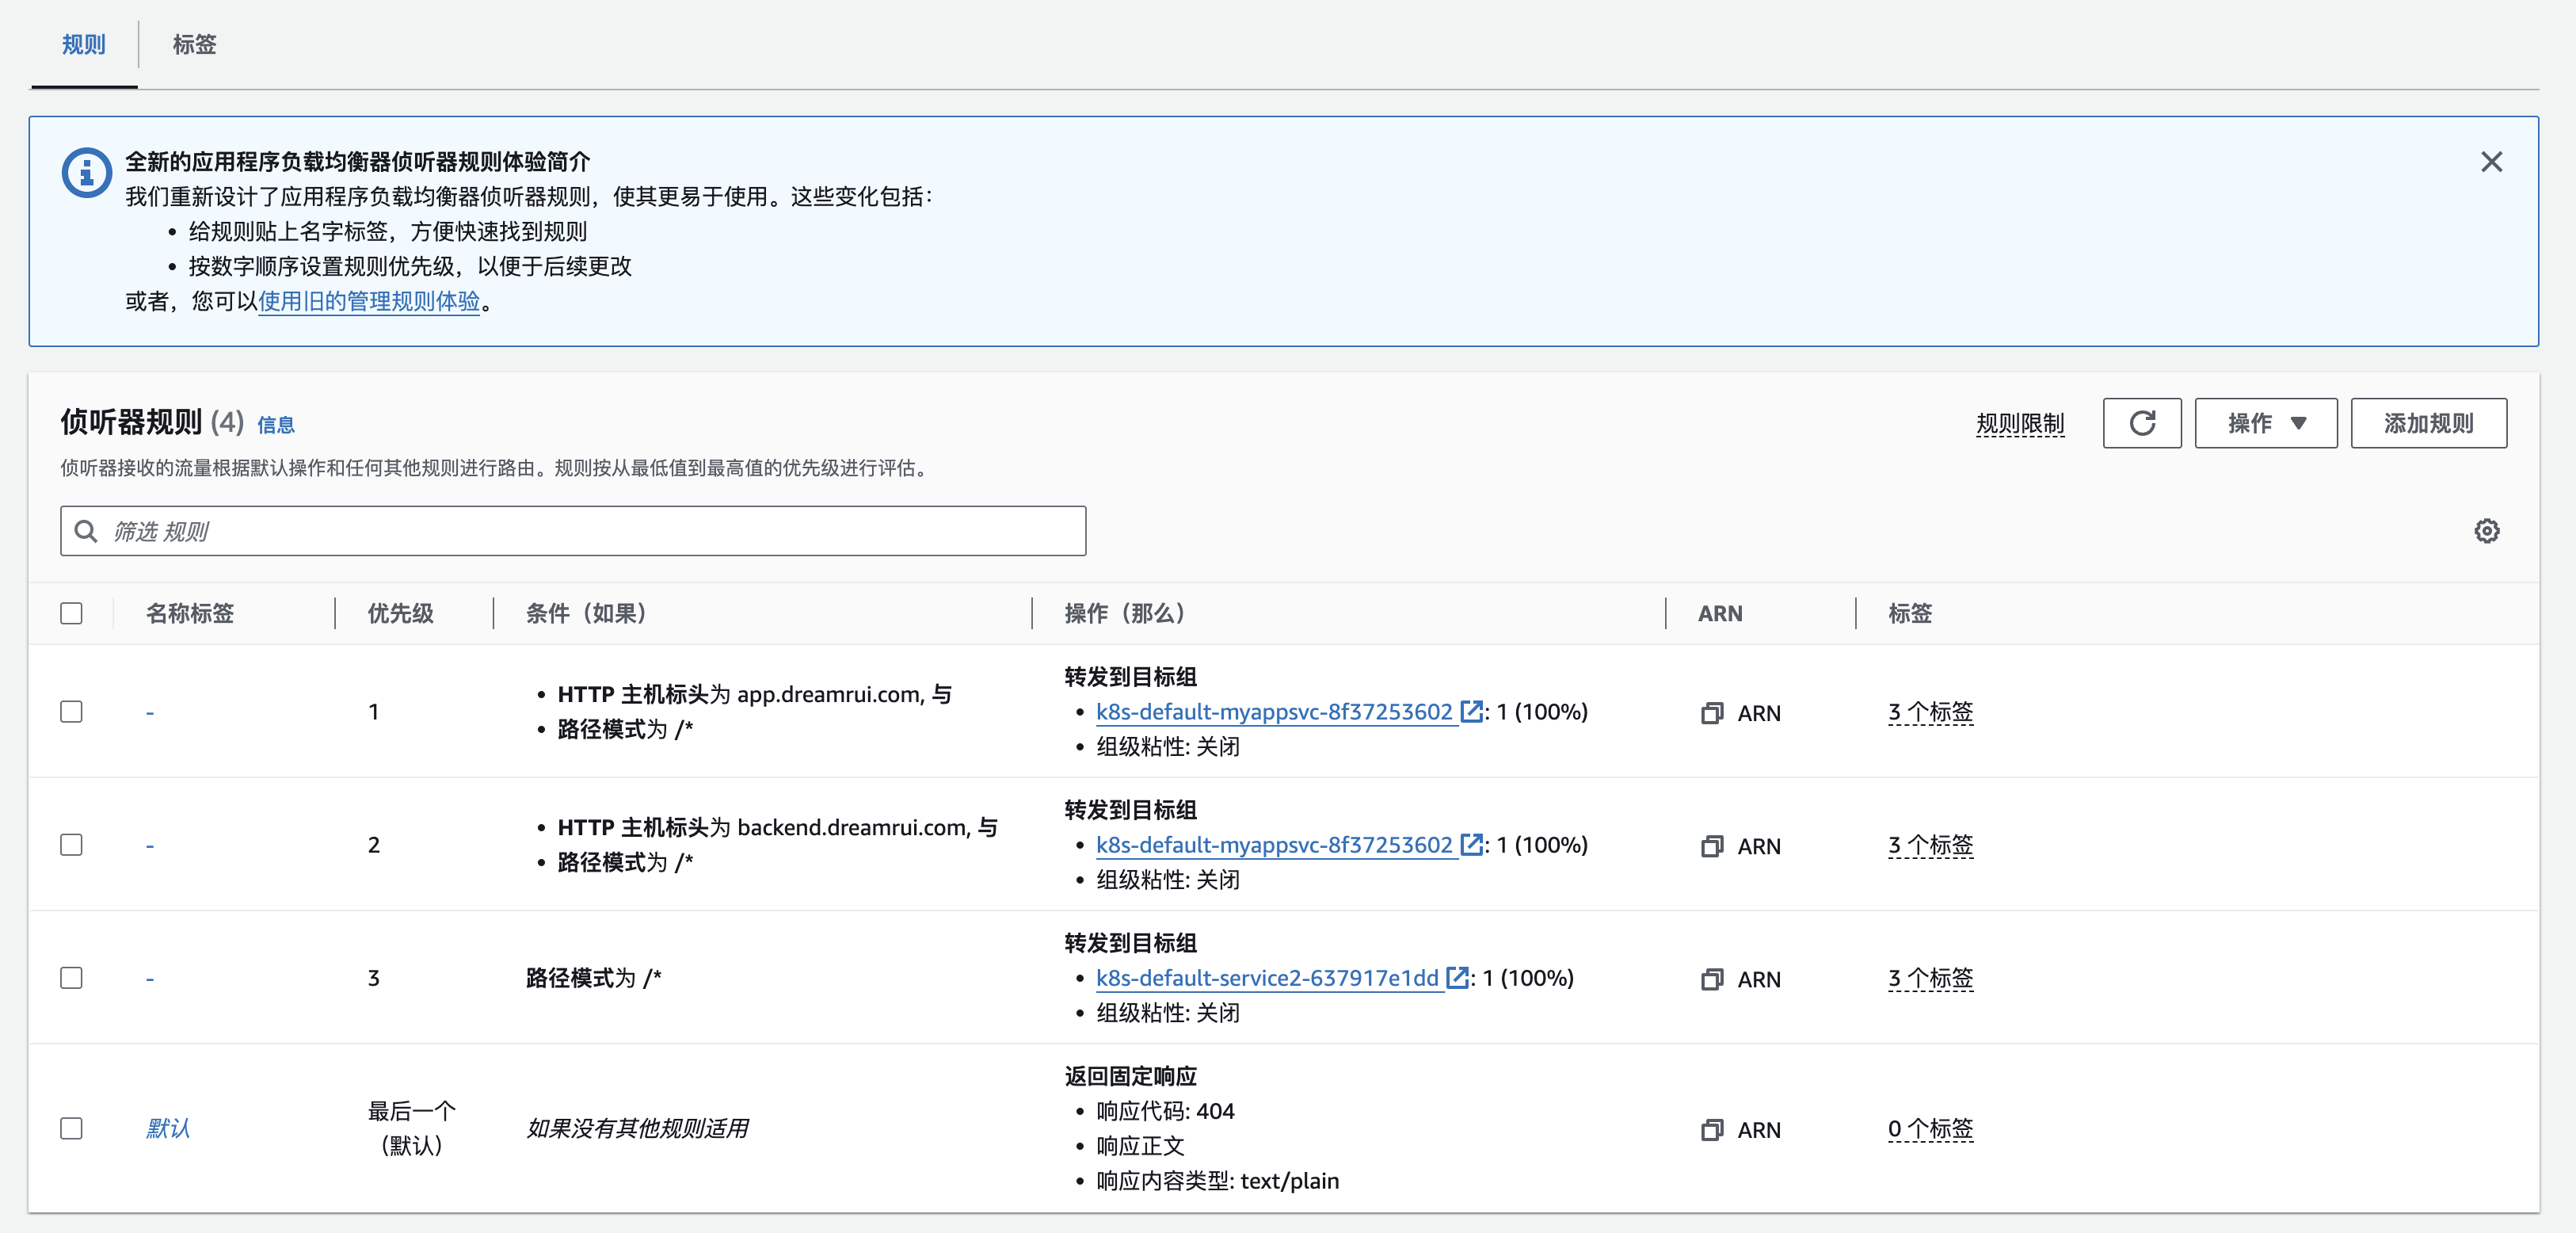Viewport: 2576px width, 1233px height.
Task: Open external link icon for service2 target group
Action: (1458, 978)
